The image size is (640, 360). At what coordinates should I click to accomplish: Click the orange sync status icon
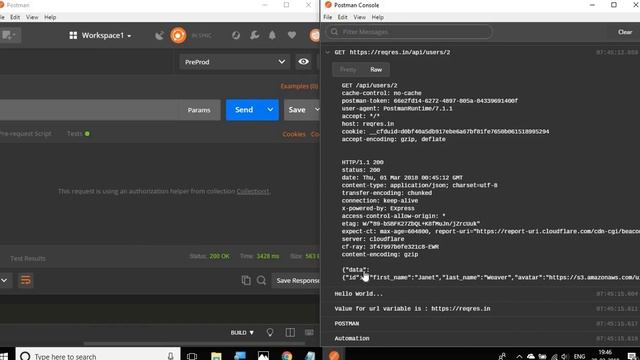pos(178,36)
